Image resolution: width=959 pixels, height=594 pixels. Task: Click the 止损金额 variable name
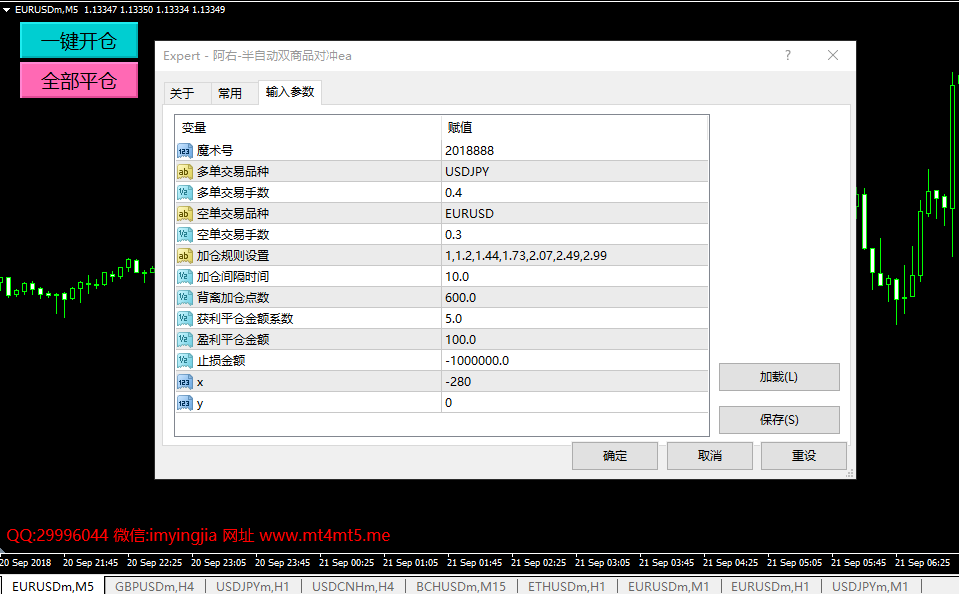tap(221, 361)
